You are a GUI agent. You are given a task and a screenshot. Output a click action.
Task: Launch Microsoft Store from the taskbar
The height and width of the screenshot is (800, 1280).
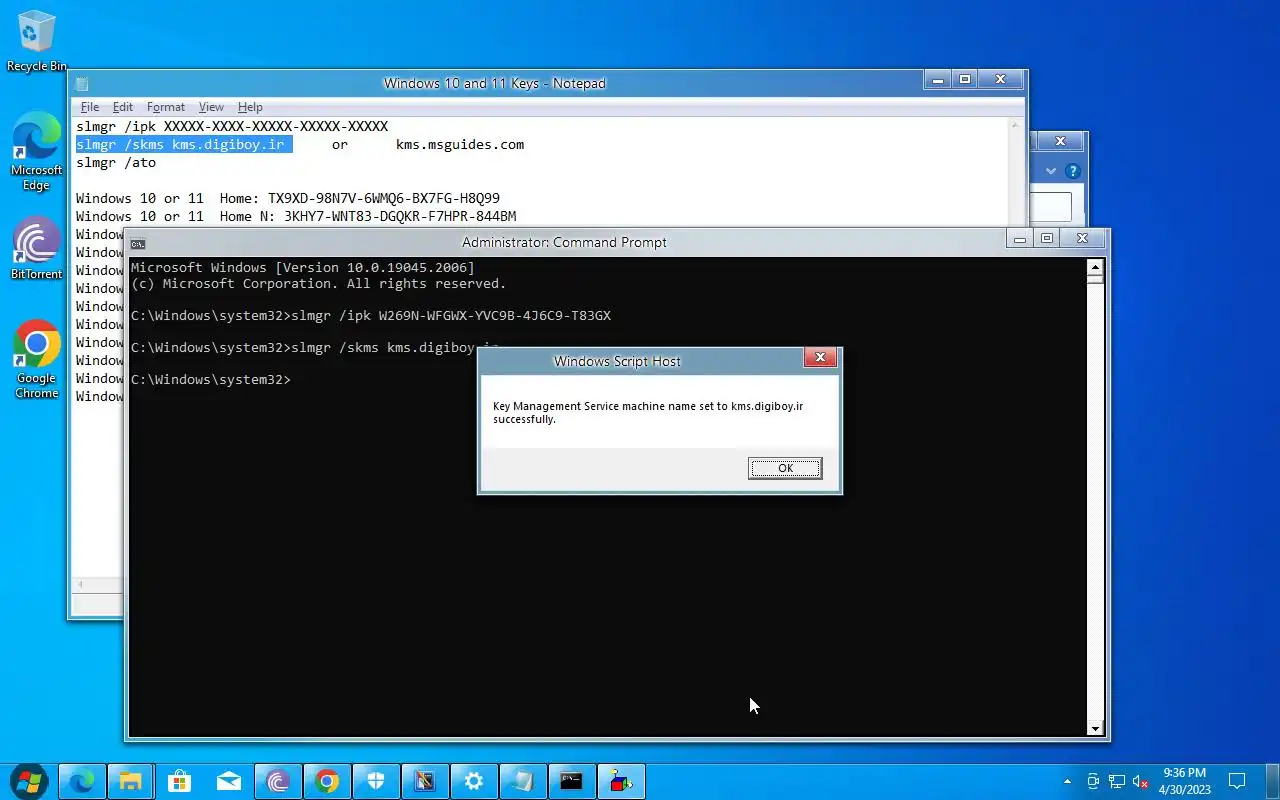pyautogui.click(x=180, y=781)
